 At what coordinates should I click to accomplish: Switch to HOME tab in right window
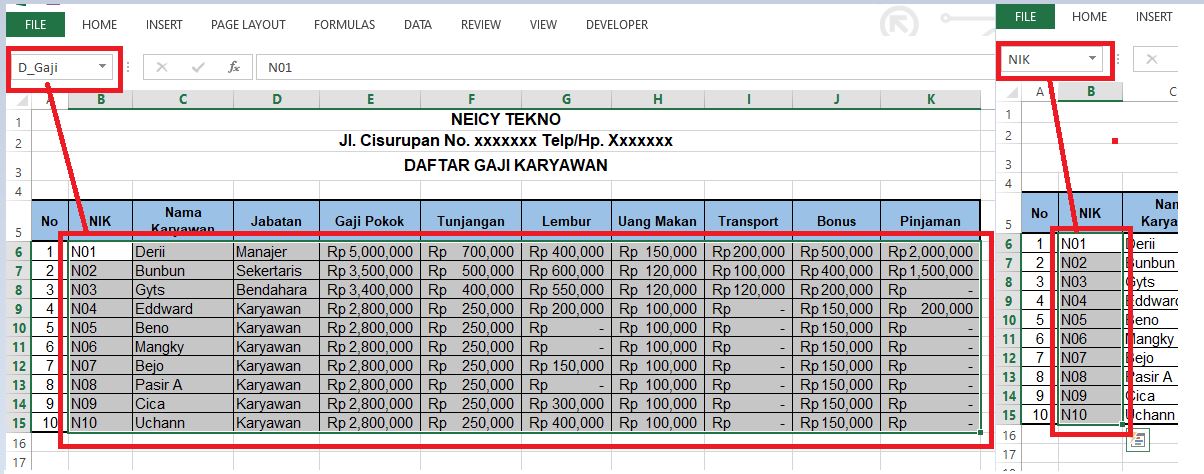(1089, 17)
